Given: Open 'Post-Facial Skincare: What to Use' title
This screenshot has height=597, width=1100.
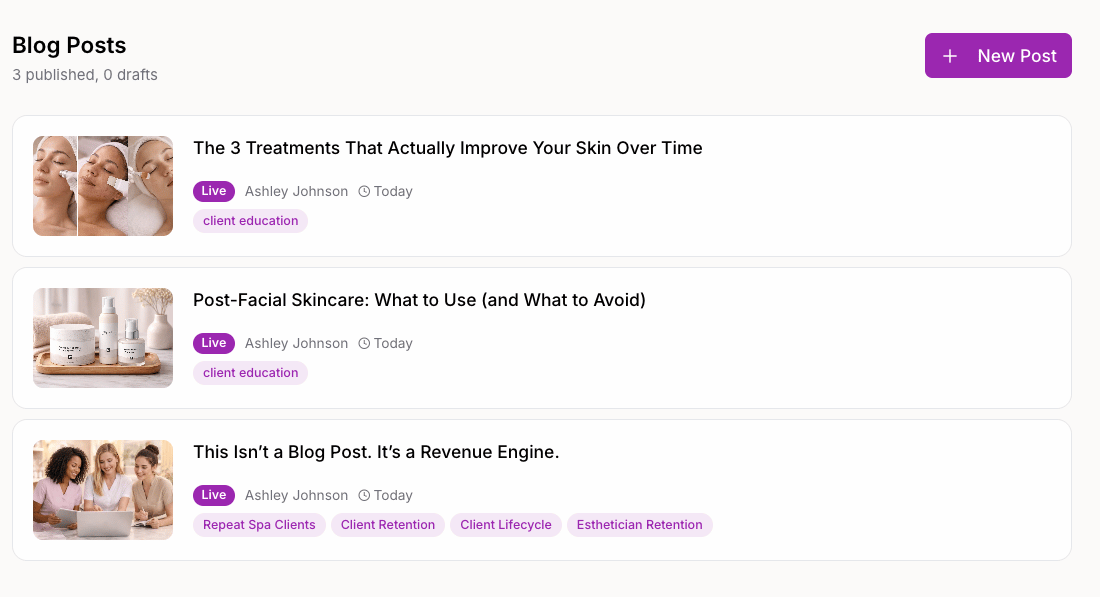Looking at the screenshot, I should [420, 300].
